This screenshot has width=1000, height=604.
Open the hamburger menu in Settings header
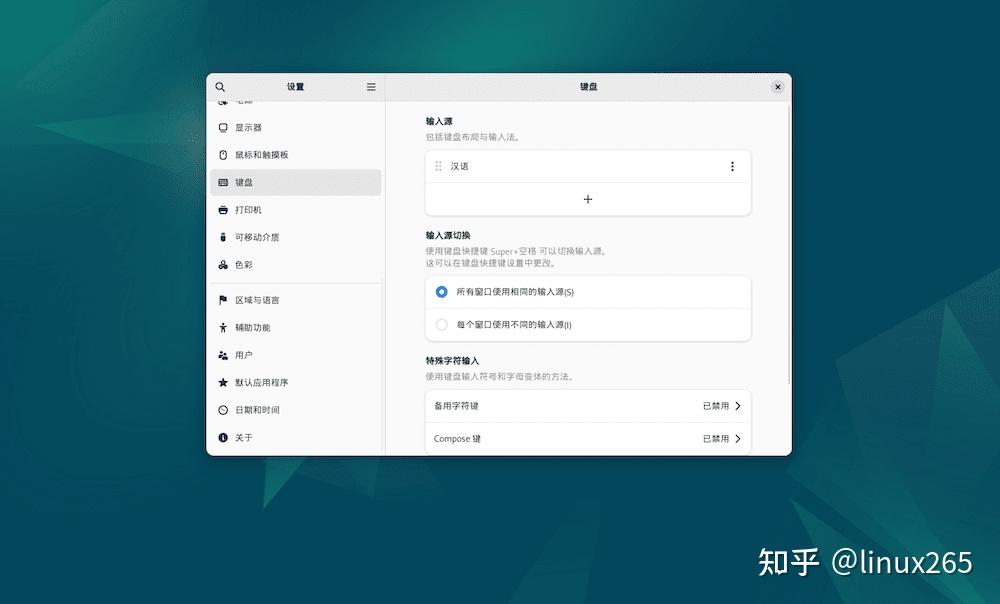click(x=371, y=87)
